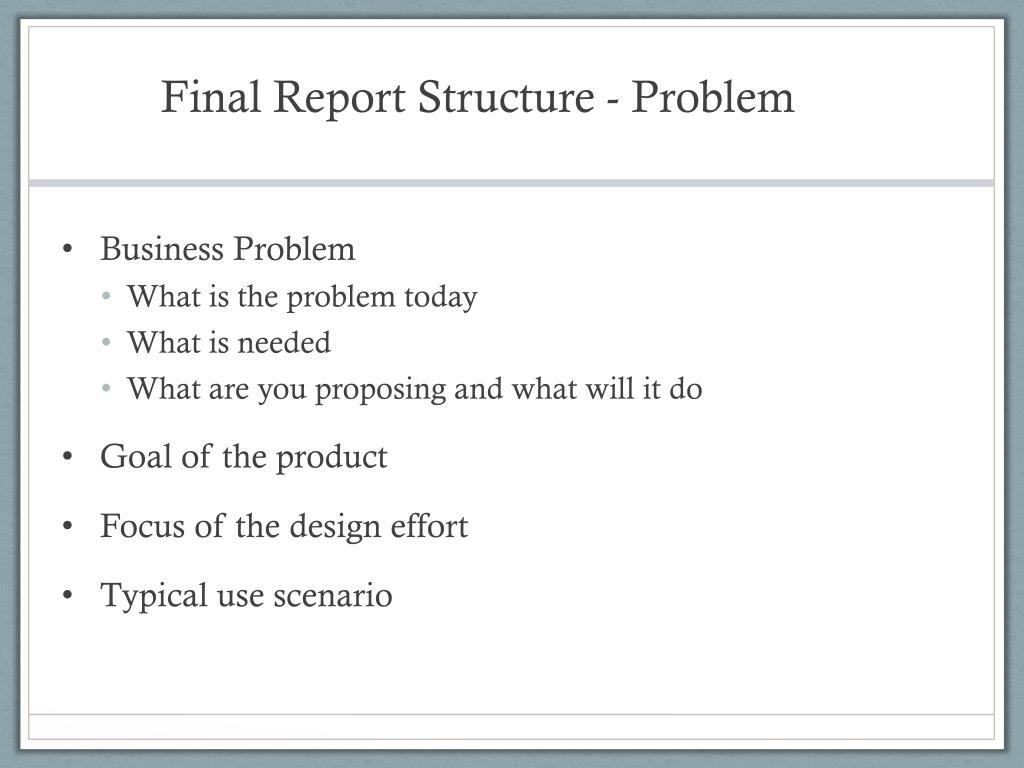Image resolution: width=1024 pixels, height=768 pixels.
Task: Select the bullet dot beside 'Focus of the design effort'
Action: pos(67,526)
